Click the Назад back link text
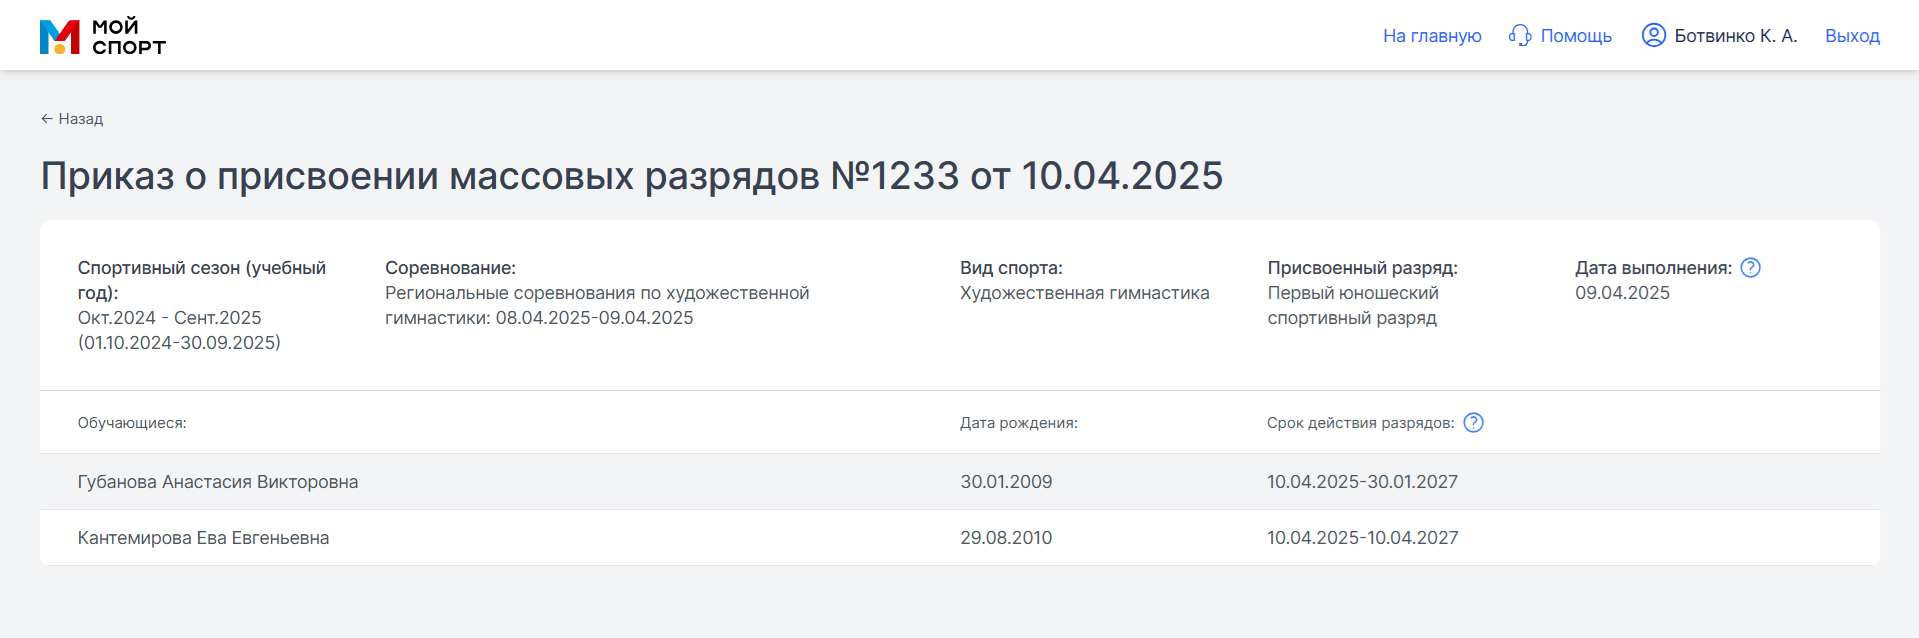1919x638 pixels. click(81, 119)
